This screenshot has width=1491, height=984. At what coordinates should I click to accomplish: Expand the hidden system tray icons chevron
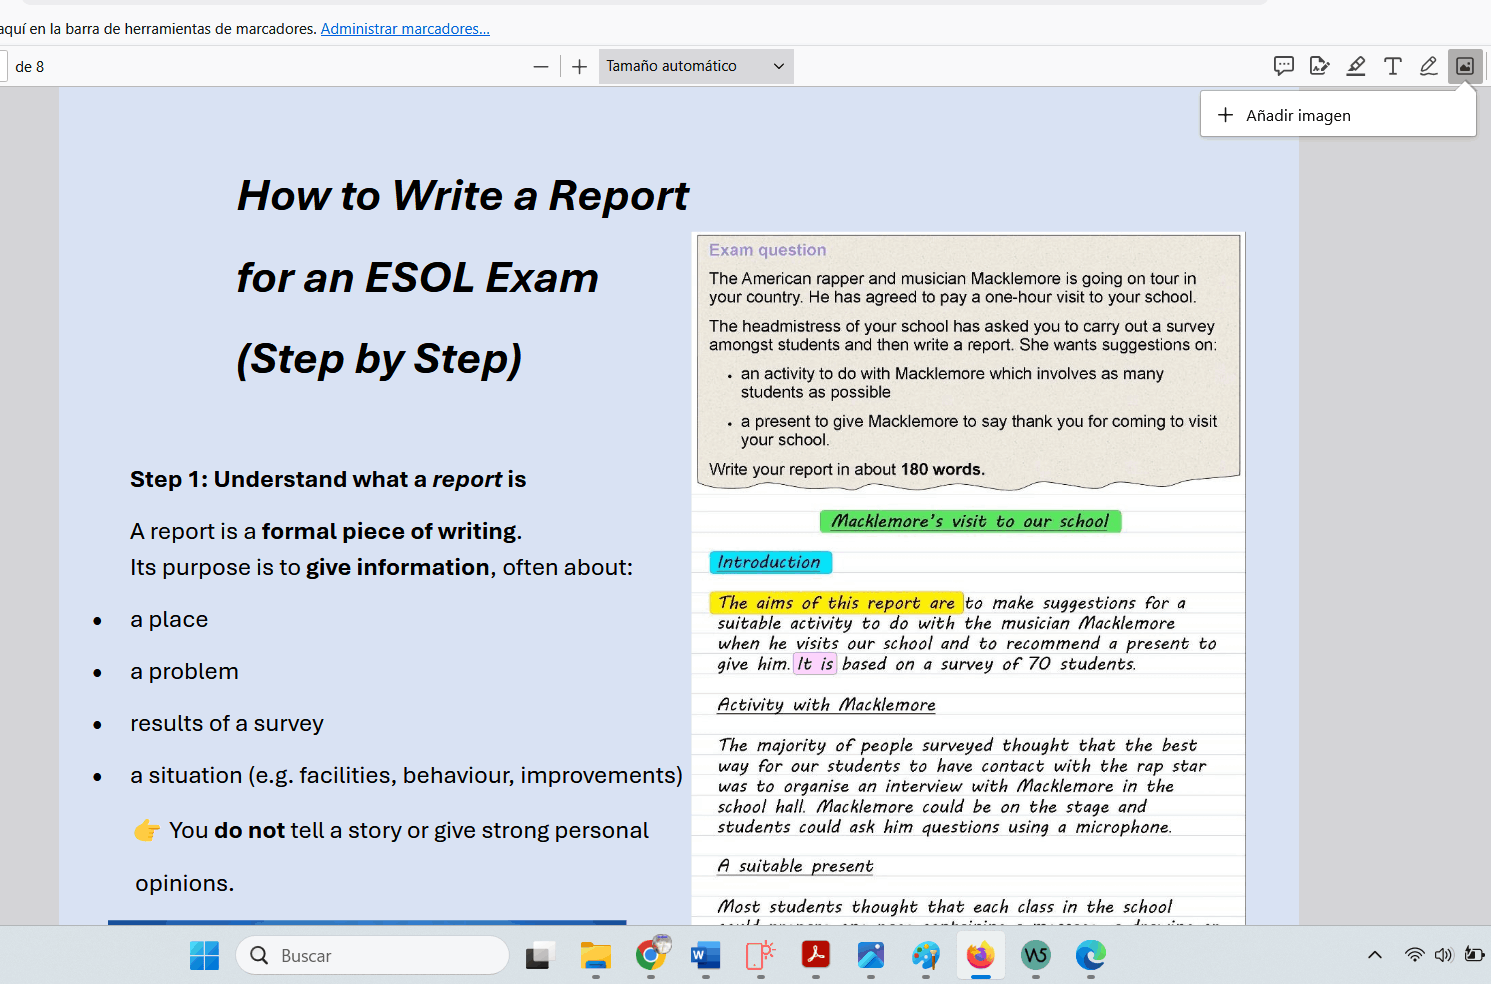(x=1375, y=955)
